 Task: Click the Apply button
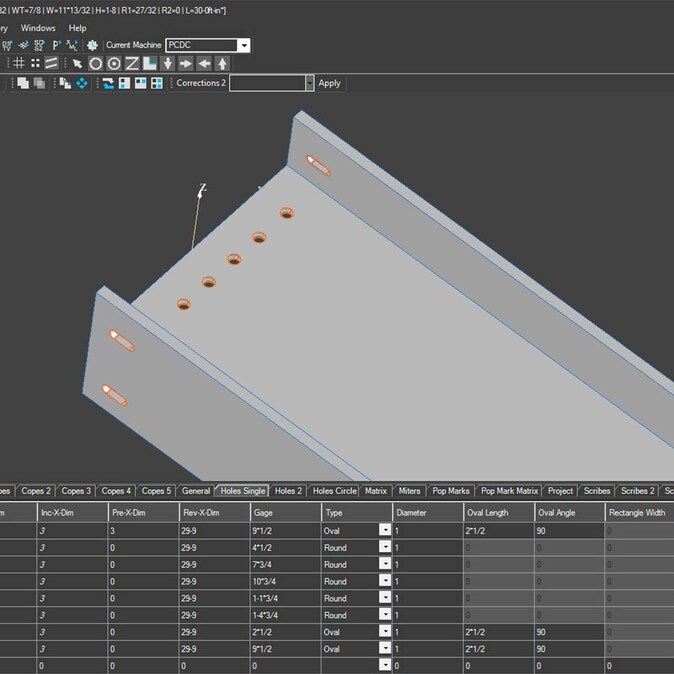(330, 83)
